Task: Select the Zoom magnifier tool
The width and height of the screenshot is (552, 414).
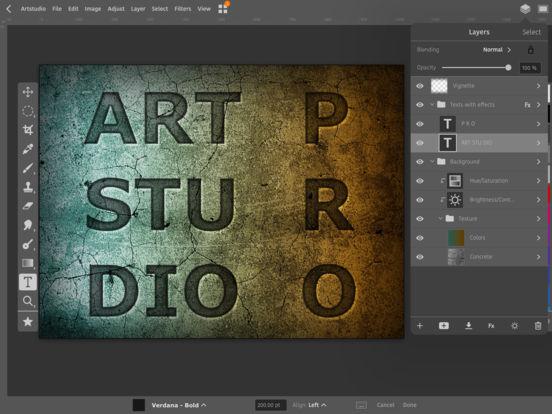Action: coord(28,301)
